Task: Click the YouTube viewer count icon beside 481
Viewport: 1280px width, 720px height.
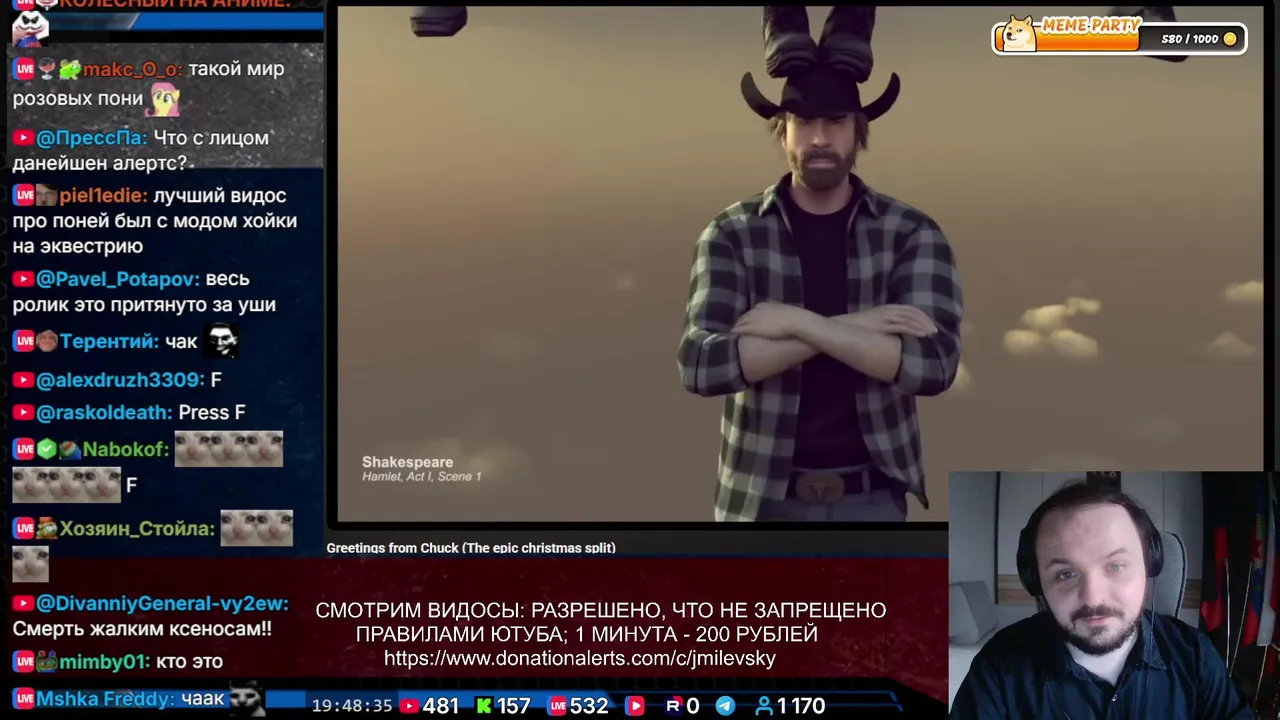Action: [409, 706]
